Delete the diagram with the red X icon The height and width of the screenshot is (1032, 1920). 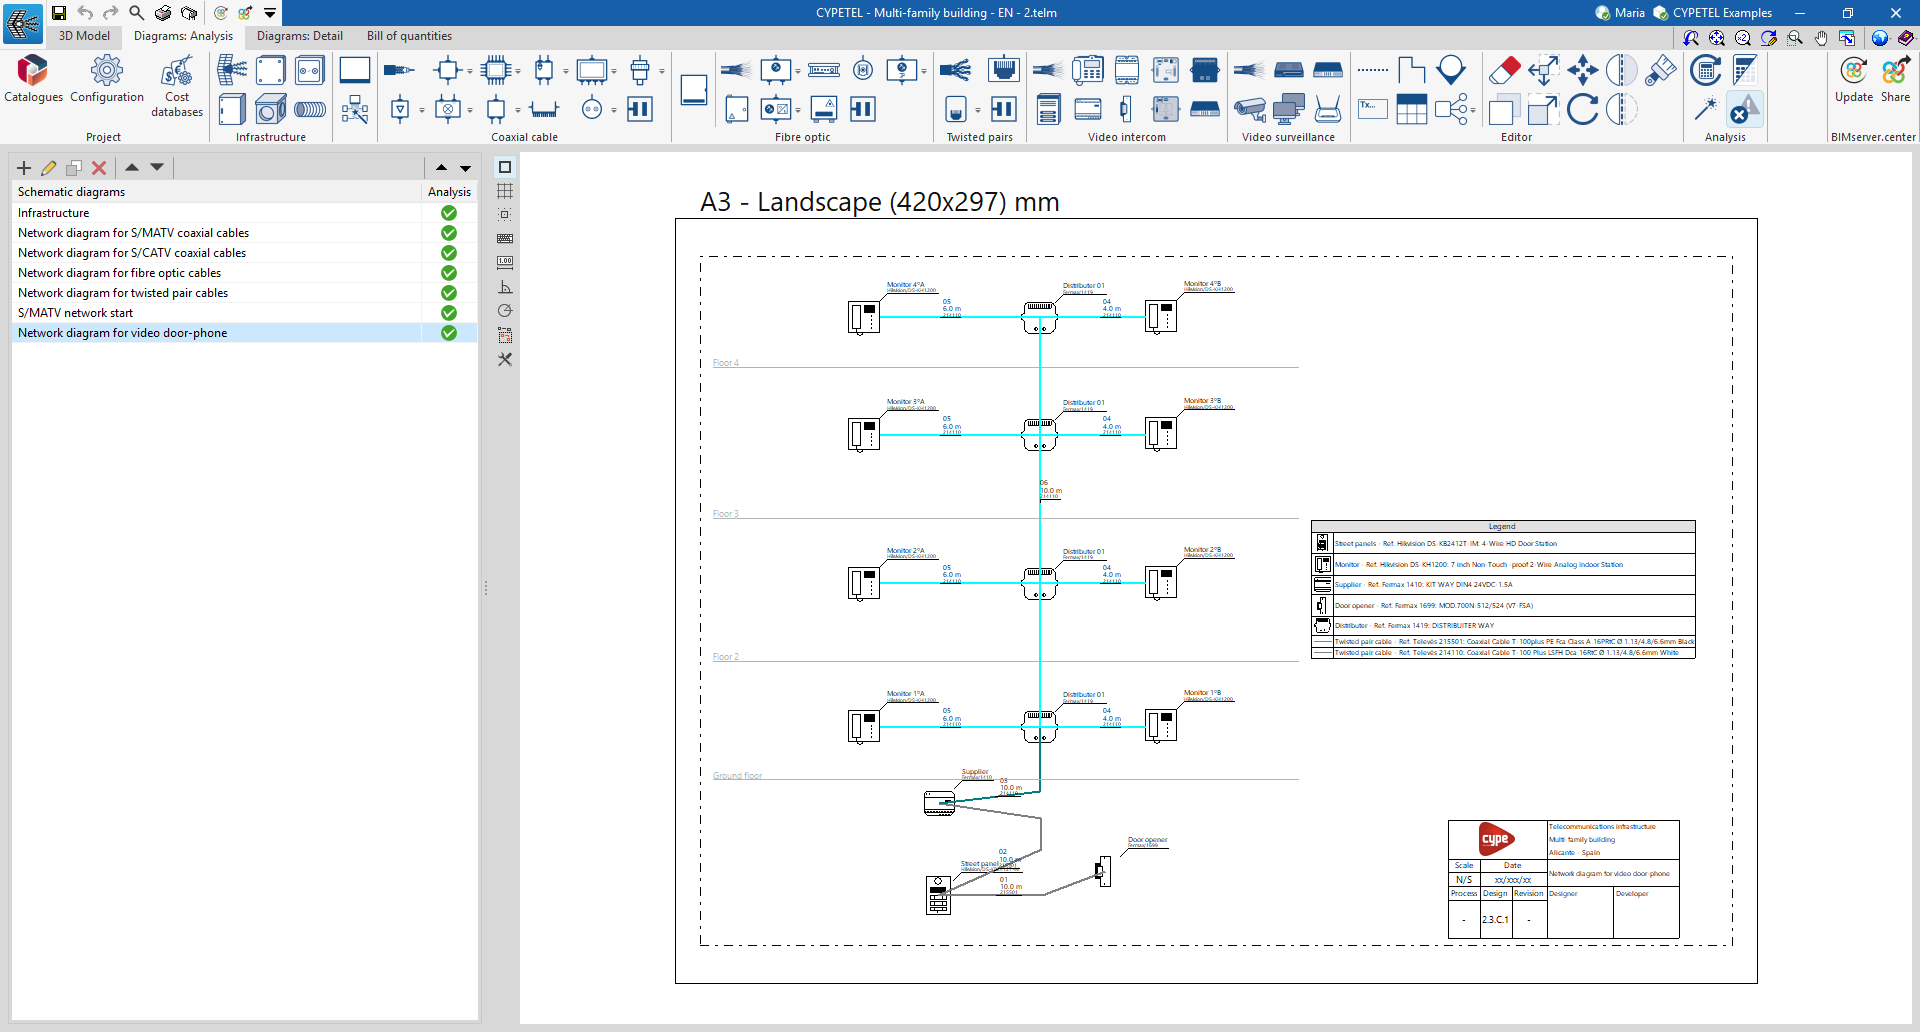pyautogui.click(x=98, y=168)
